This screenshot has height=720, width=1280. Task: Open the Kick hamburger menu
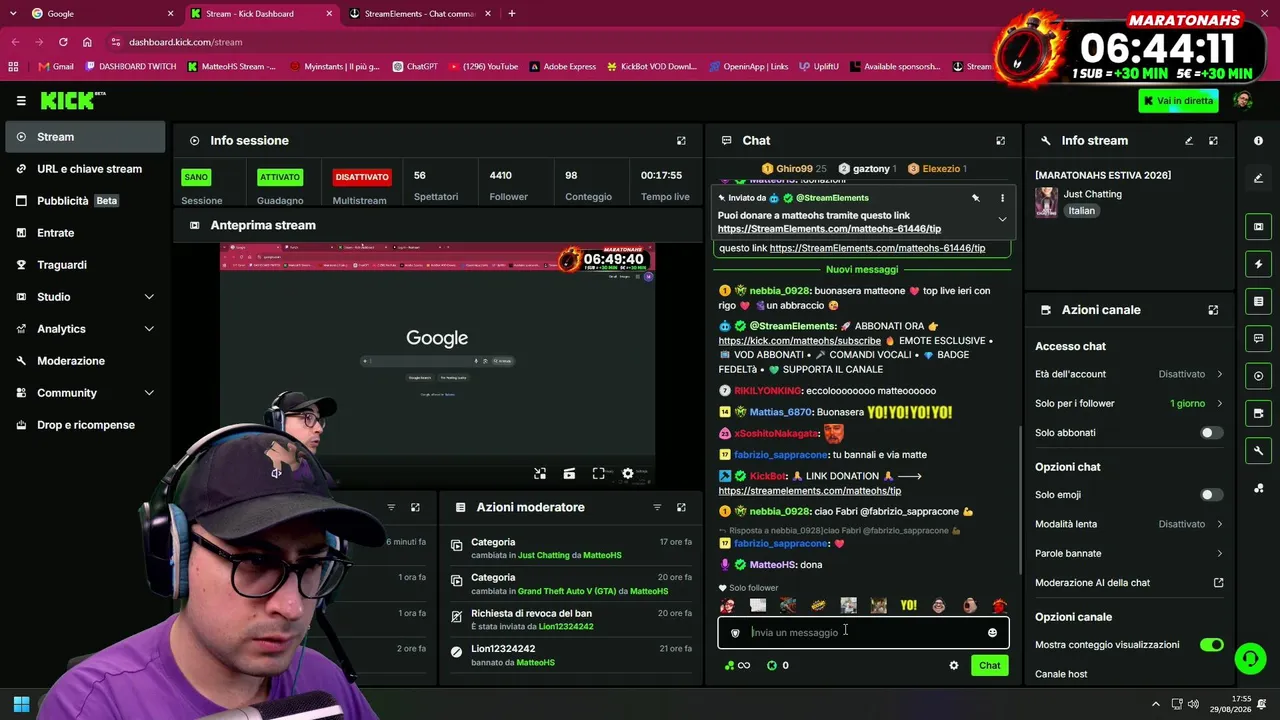[x=21, y=101]
